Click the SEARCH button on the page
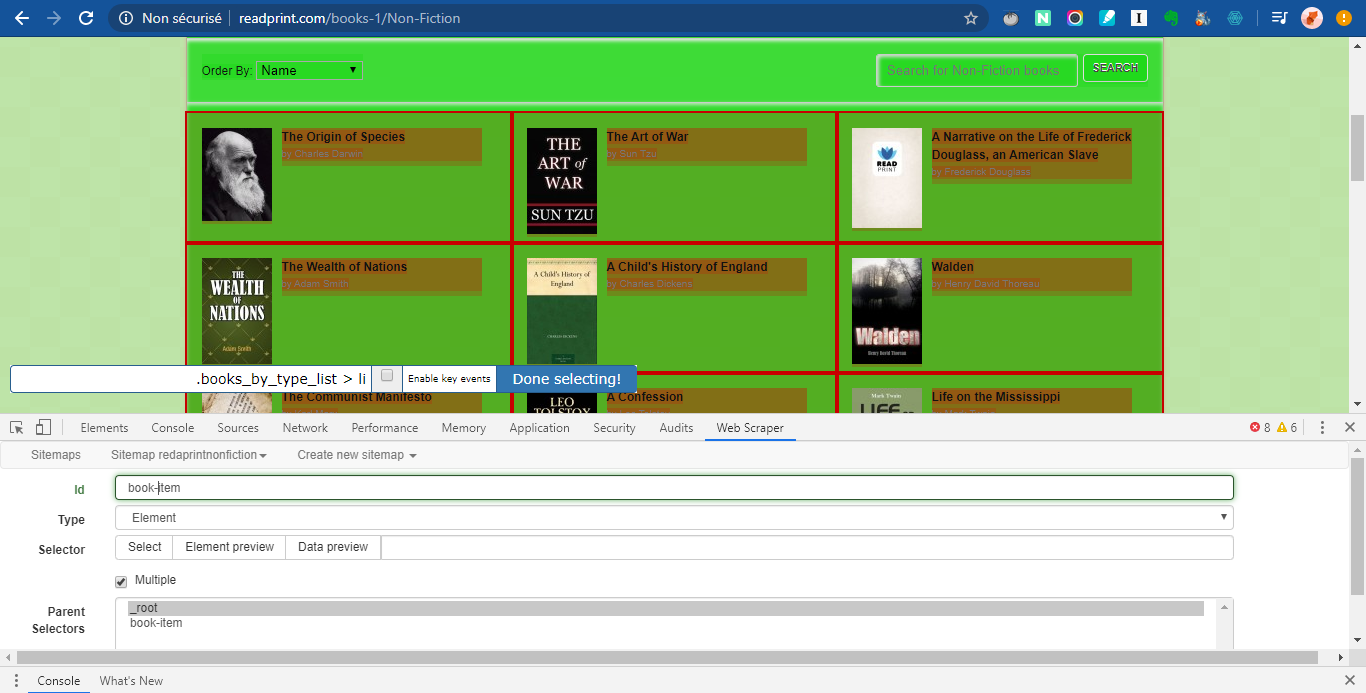 tap(1115, 68)
